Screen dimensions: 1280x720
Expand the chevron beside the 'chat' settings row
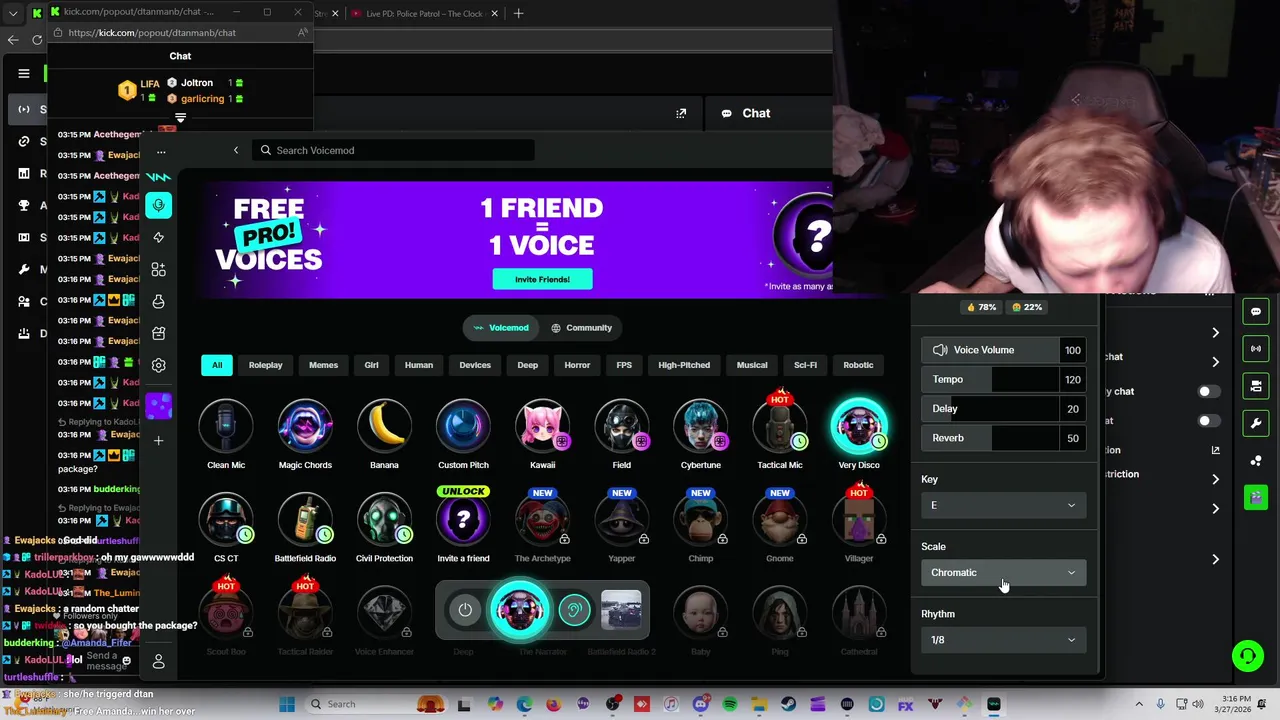1215,362
